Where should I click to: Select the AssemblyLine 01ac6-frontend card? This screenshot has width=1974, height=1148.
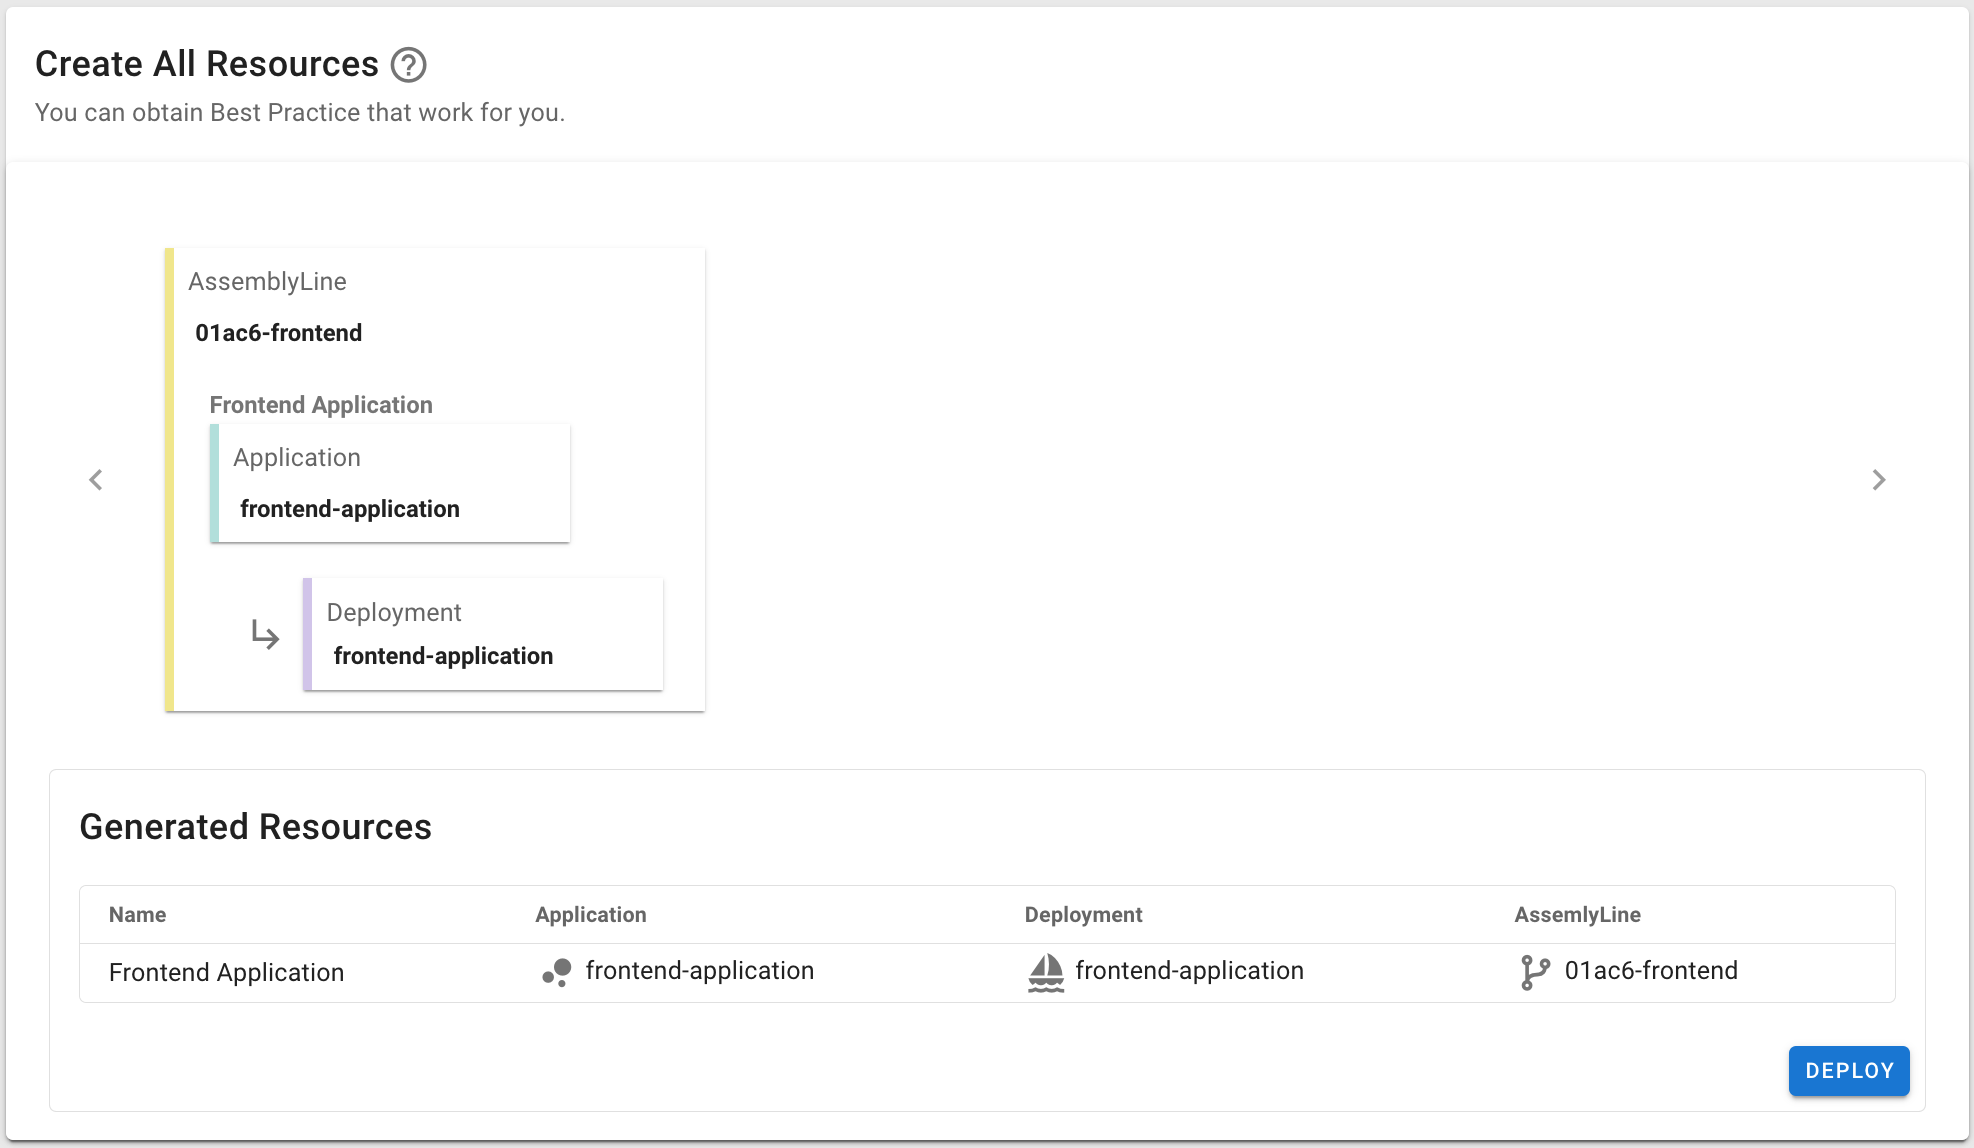278,333
